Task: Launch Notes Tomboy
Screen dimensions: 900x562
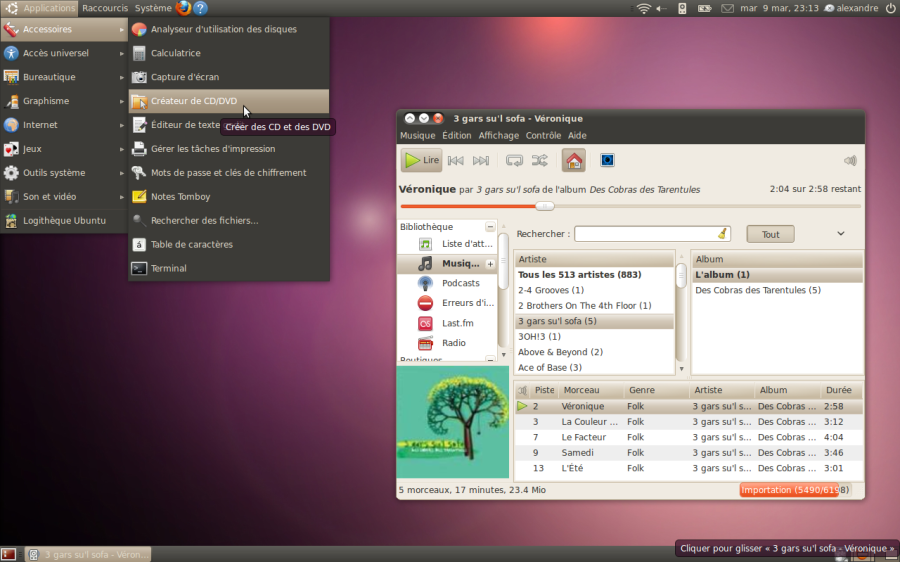Action: tap(229, 196)
